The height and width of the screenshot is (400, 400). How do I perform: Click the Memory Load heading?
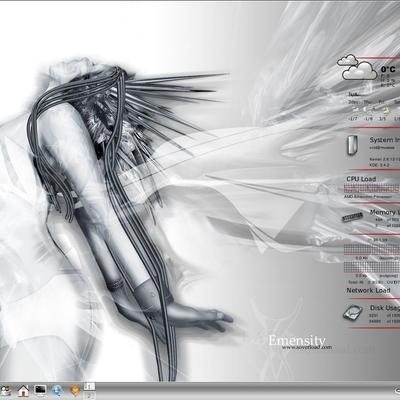(385, 212)
